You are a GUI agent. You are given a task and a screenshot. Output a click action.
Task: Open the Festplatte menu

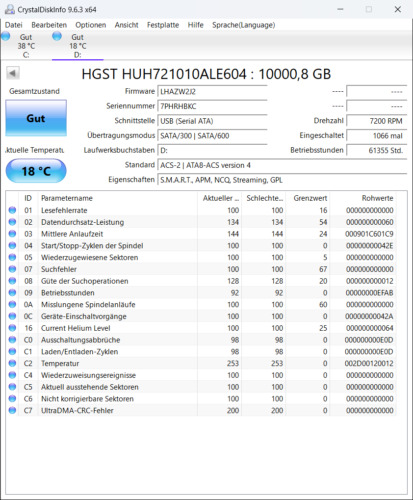(x=163, y=25)
